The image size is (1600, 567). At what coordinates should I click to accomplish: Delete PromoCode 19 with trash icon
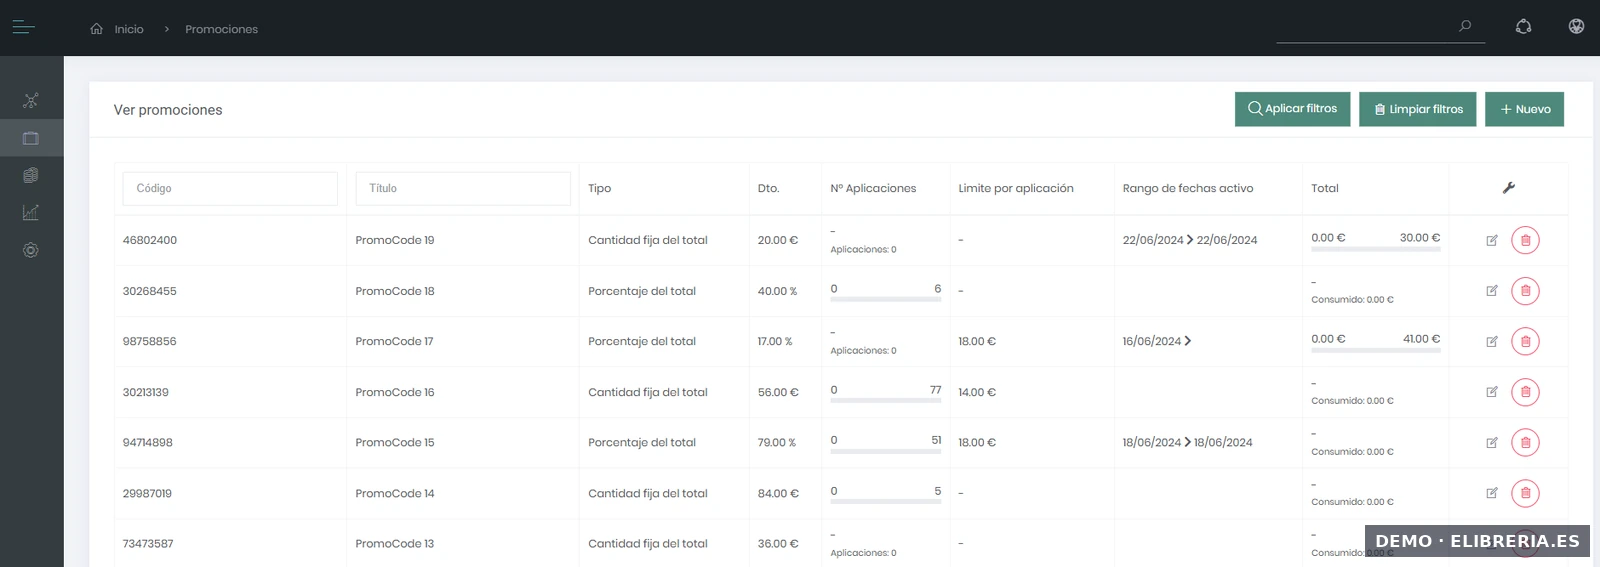[x=1525, y=240]
